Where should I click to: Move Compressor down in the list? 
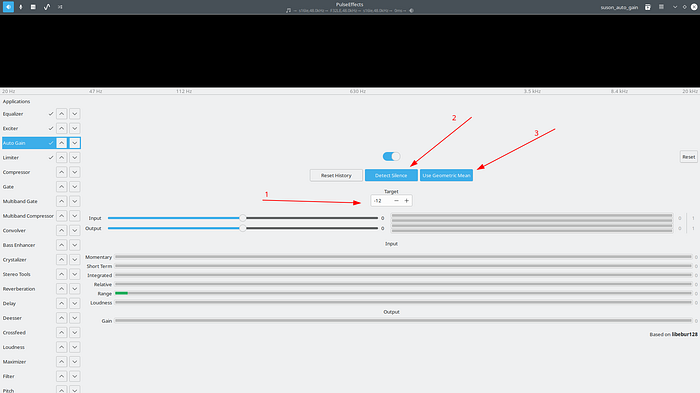[x=75, y=172]
